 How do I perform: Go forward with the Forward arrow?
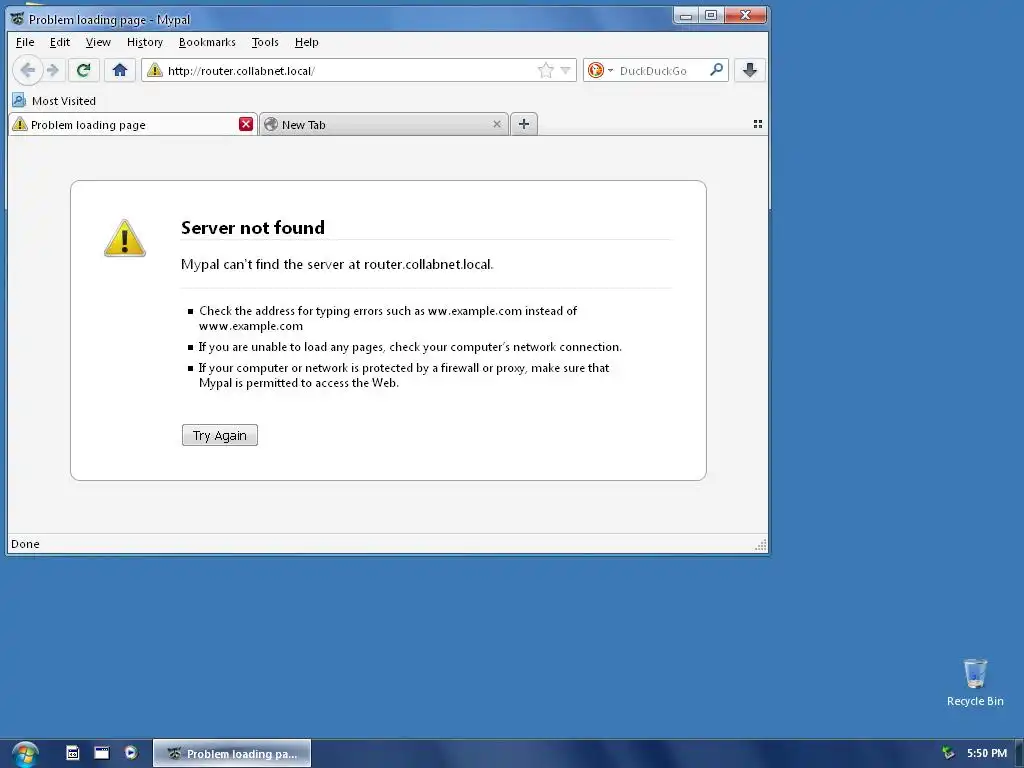[53, 70]
